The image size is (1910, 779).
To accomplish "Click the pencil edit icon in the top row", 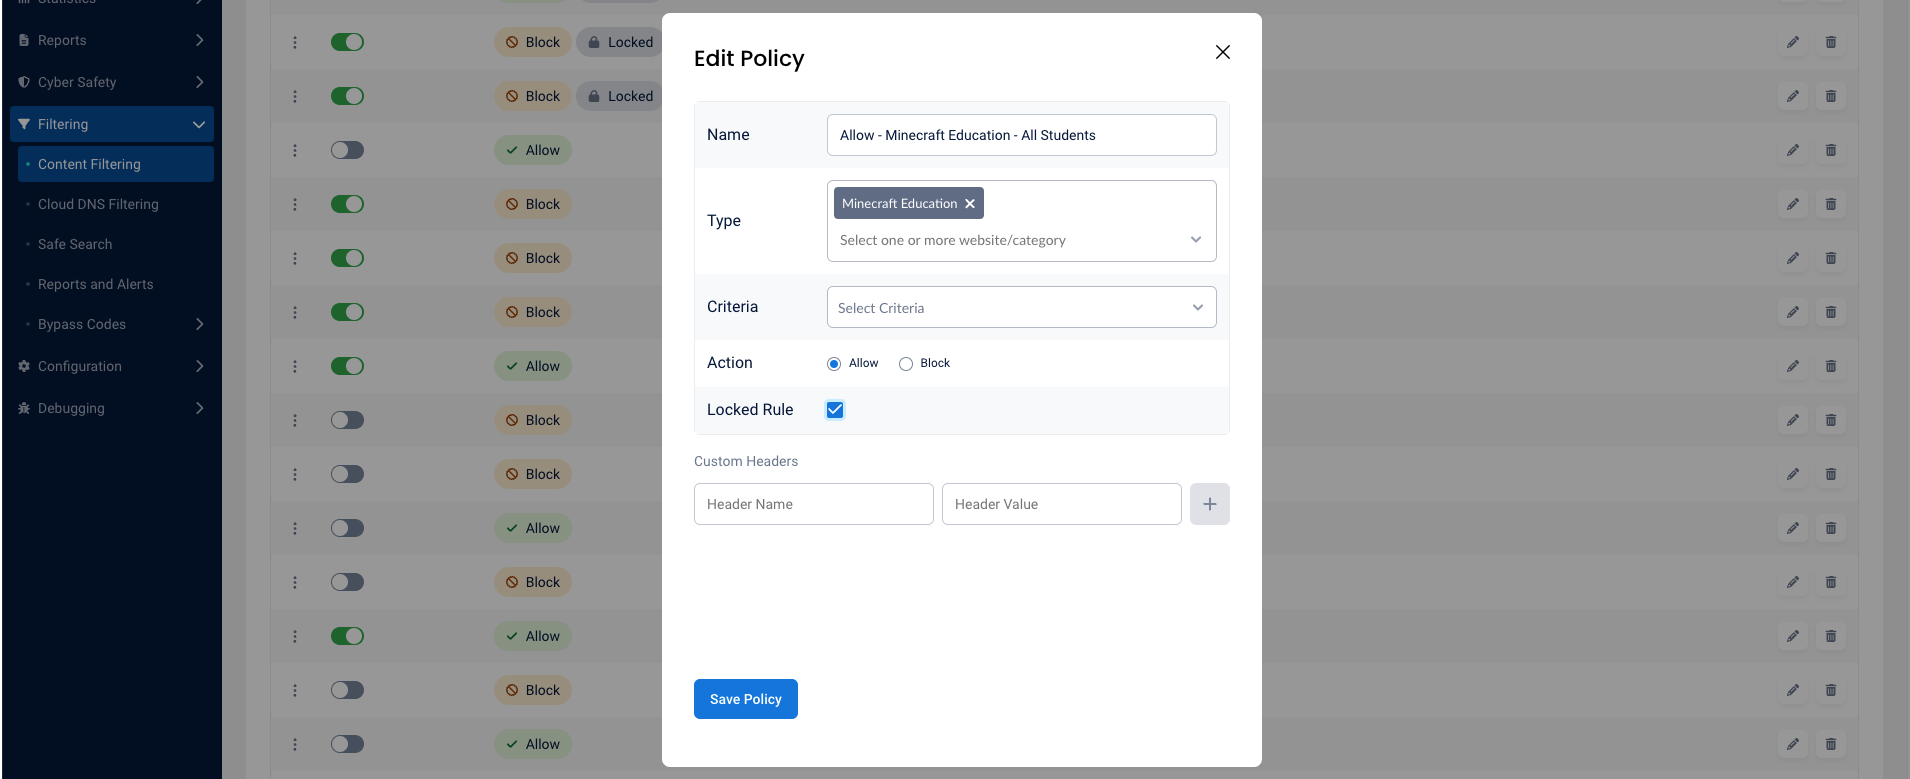I will 1793,42.
